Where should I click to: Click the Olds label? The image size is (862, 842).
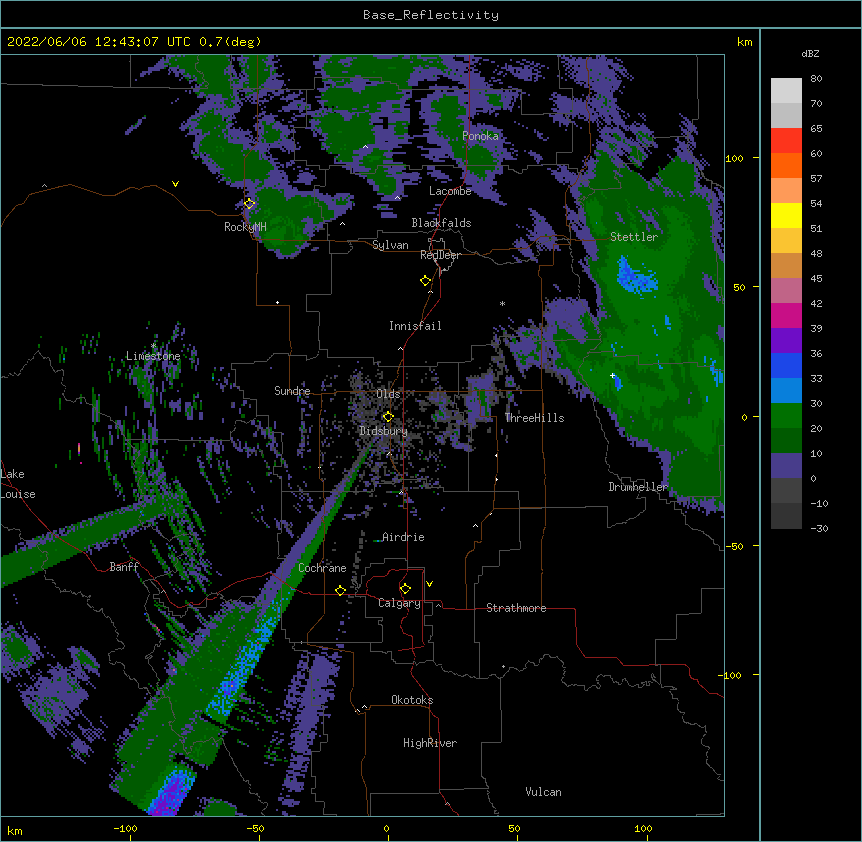tap(388, 394)
